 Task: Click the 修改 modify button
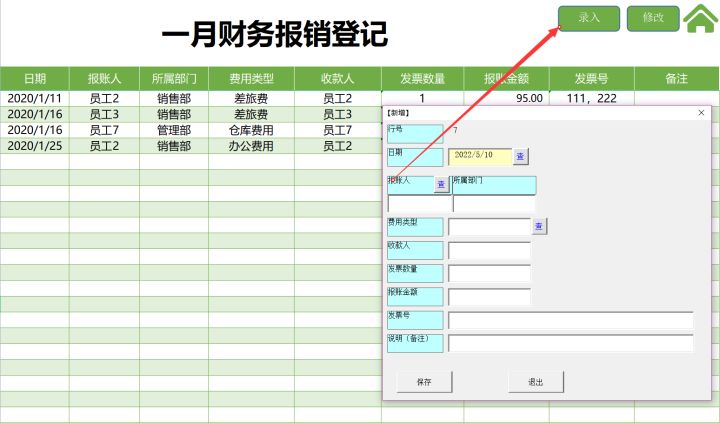click(x=653, y=18)
